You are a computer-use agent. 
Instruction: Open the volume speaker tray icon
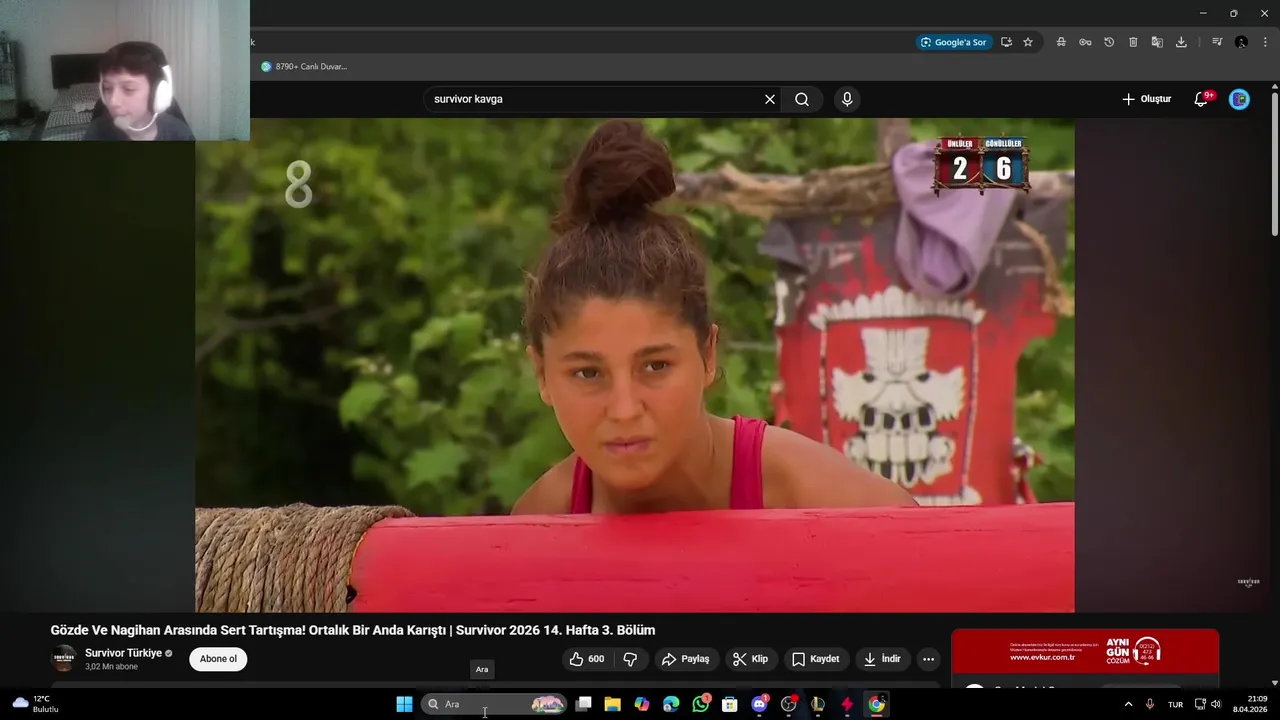coord(1216,704)
